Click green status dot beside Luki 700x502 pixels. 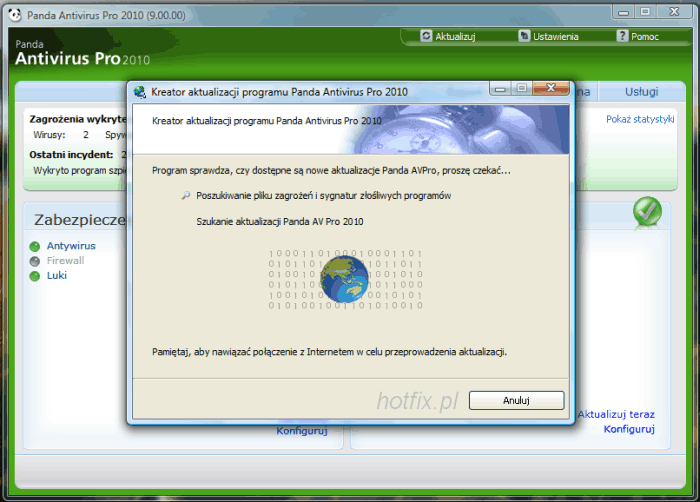click(x=35, y=276)
